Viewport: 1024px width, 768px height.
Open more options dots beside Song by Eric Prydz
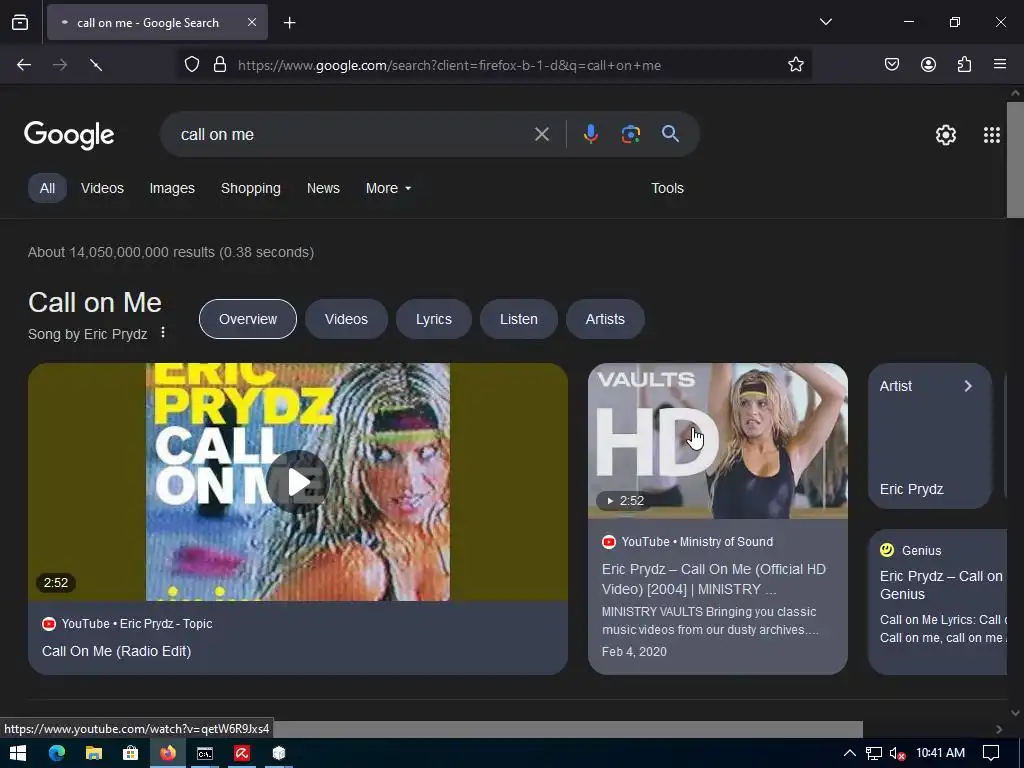tap(163, 333)
